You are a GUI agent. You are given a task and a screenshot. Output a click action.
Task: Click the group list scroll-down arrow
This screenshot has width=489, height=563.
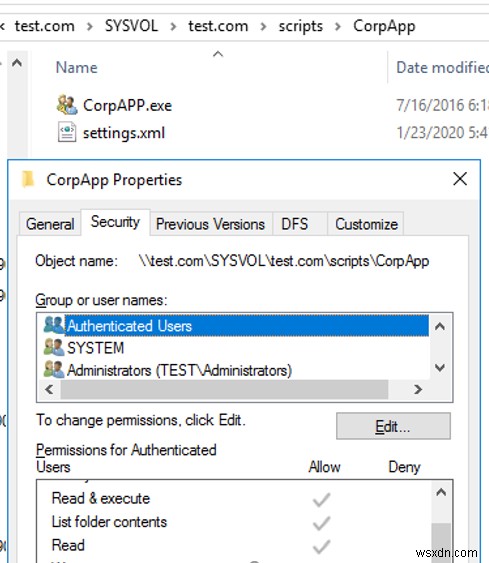tap(440, 368)
